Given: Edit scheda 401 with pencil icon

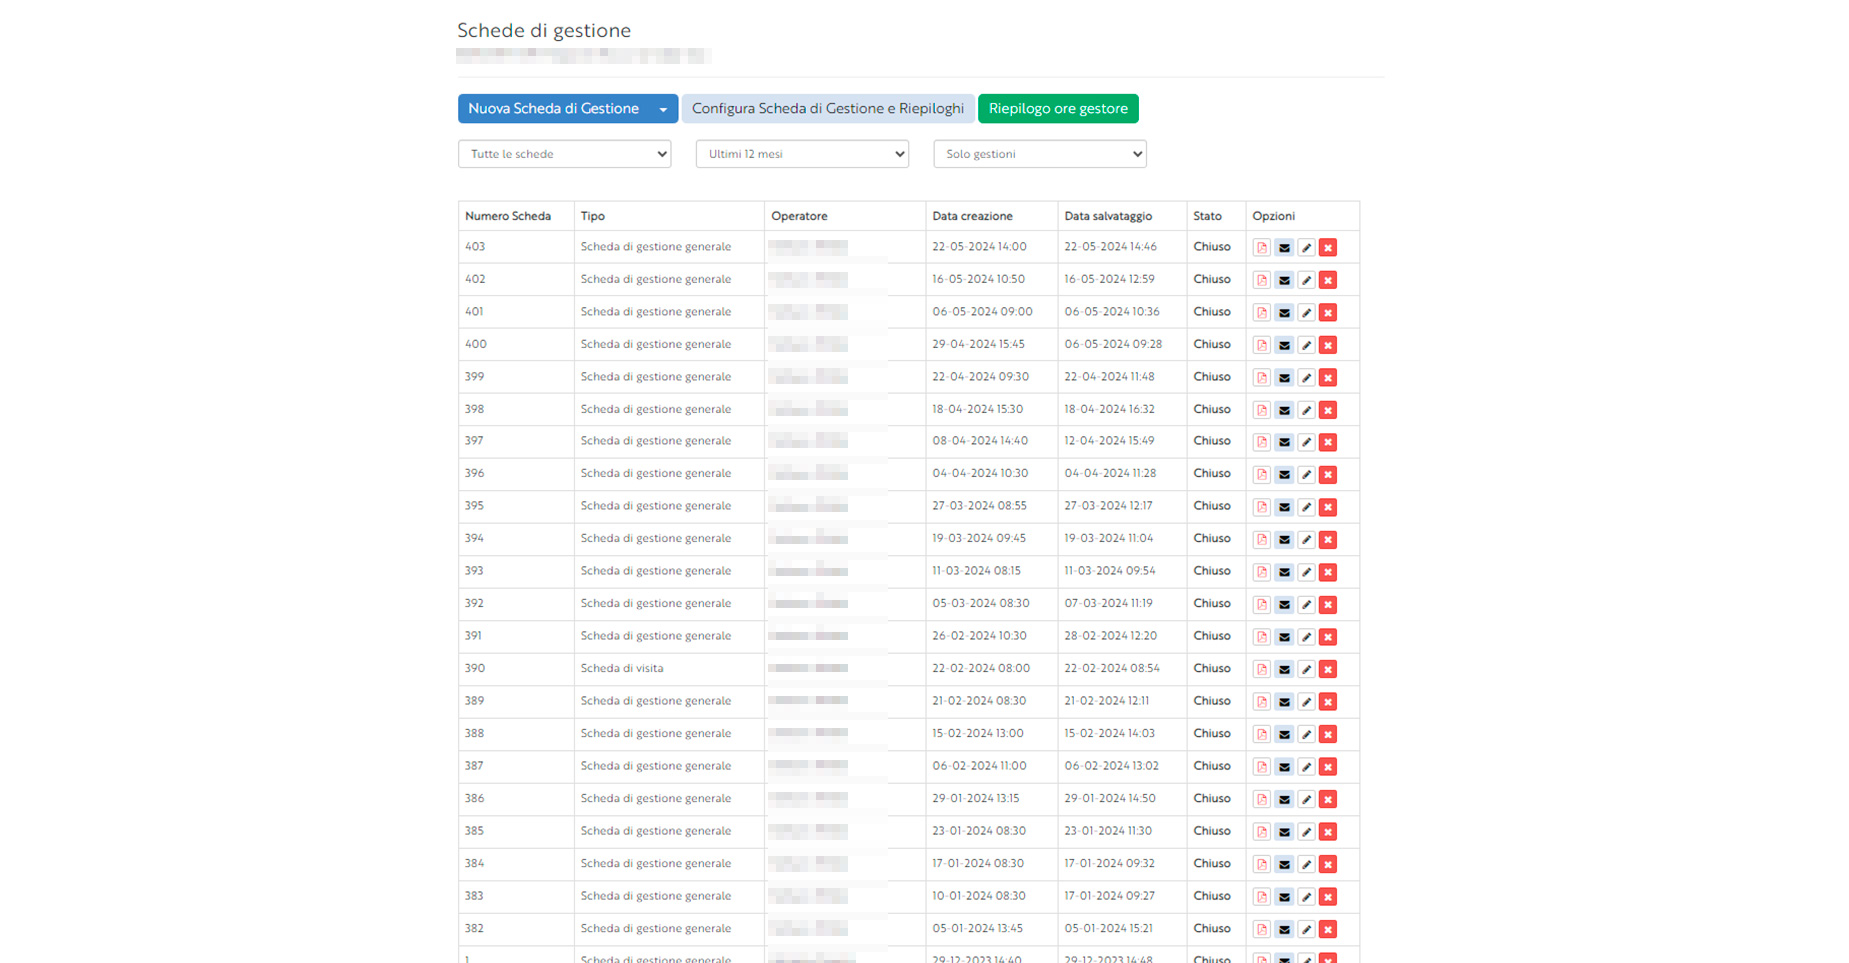Looking at the screenshot, I should [1306, 313].
